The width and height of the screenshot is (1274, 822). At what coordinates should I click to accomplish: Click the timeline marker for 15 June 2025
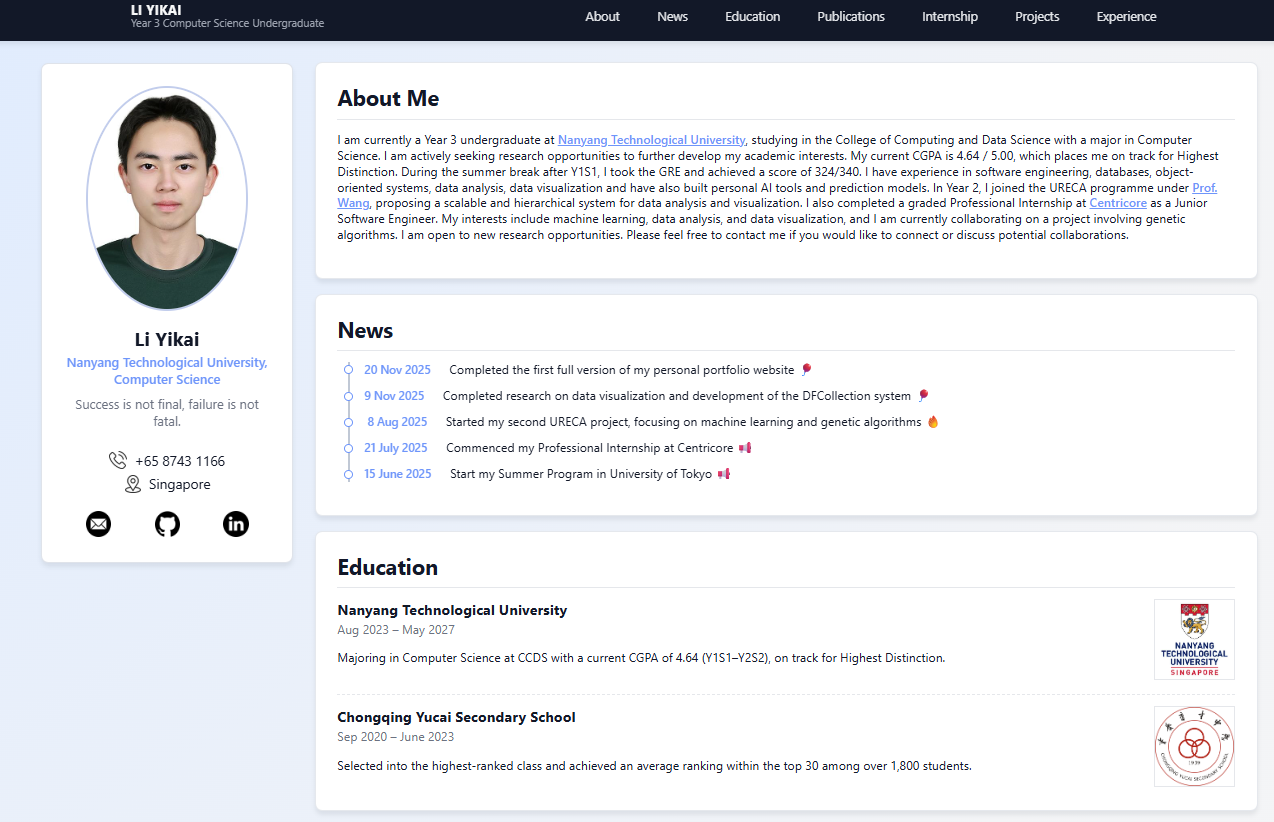pos(347,473)
